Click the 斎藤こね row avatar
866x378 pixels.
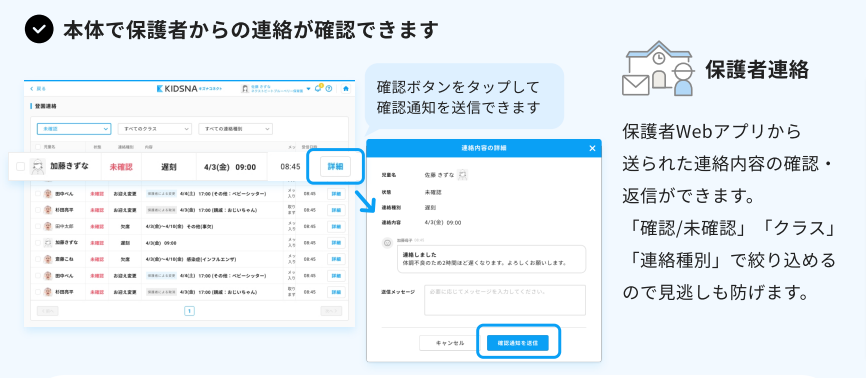(x=48, y=259)
